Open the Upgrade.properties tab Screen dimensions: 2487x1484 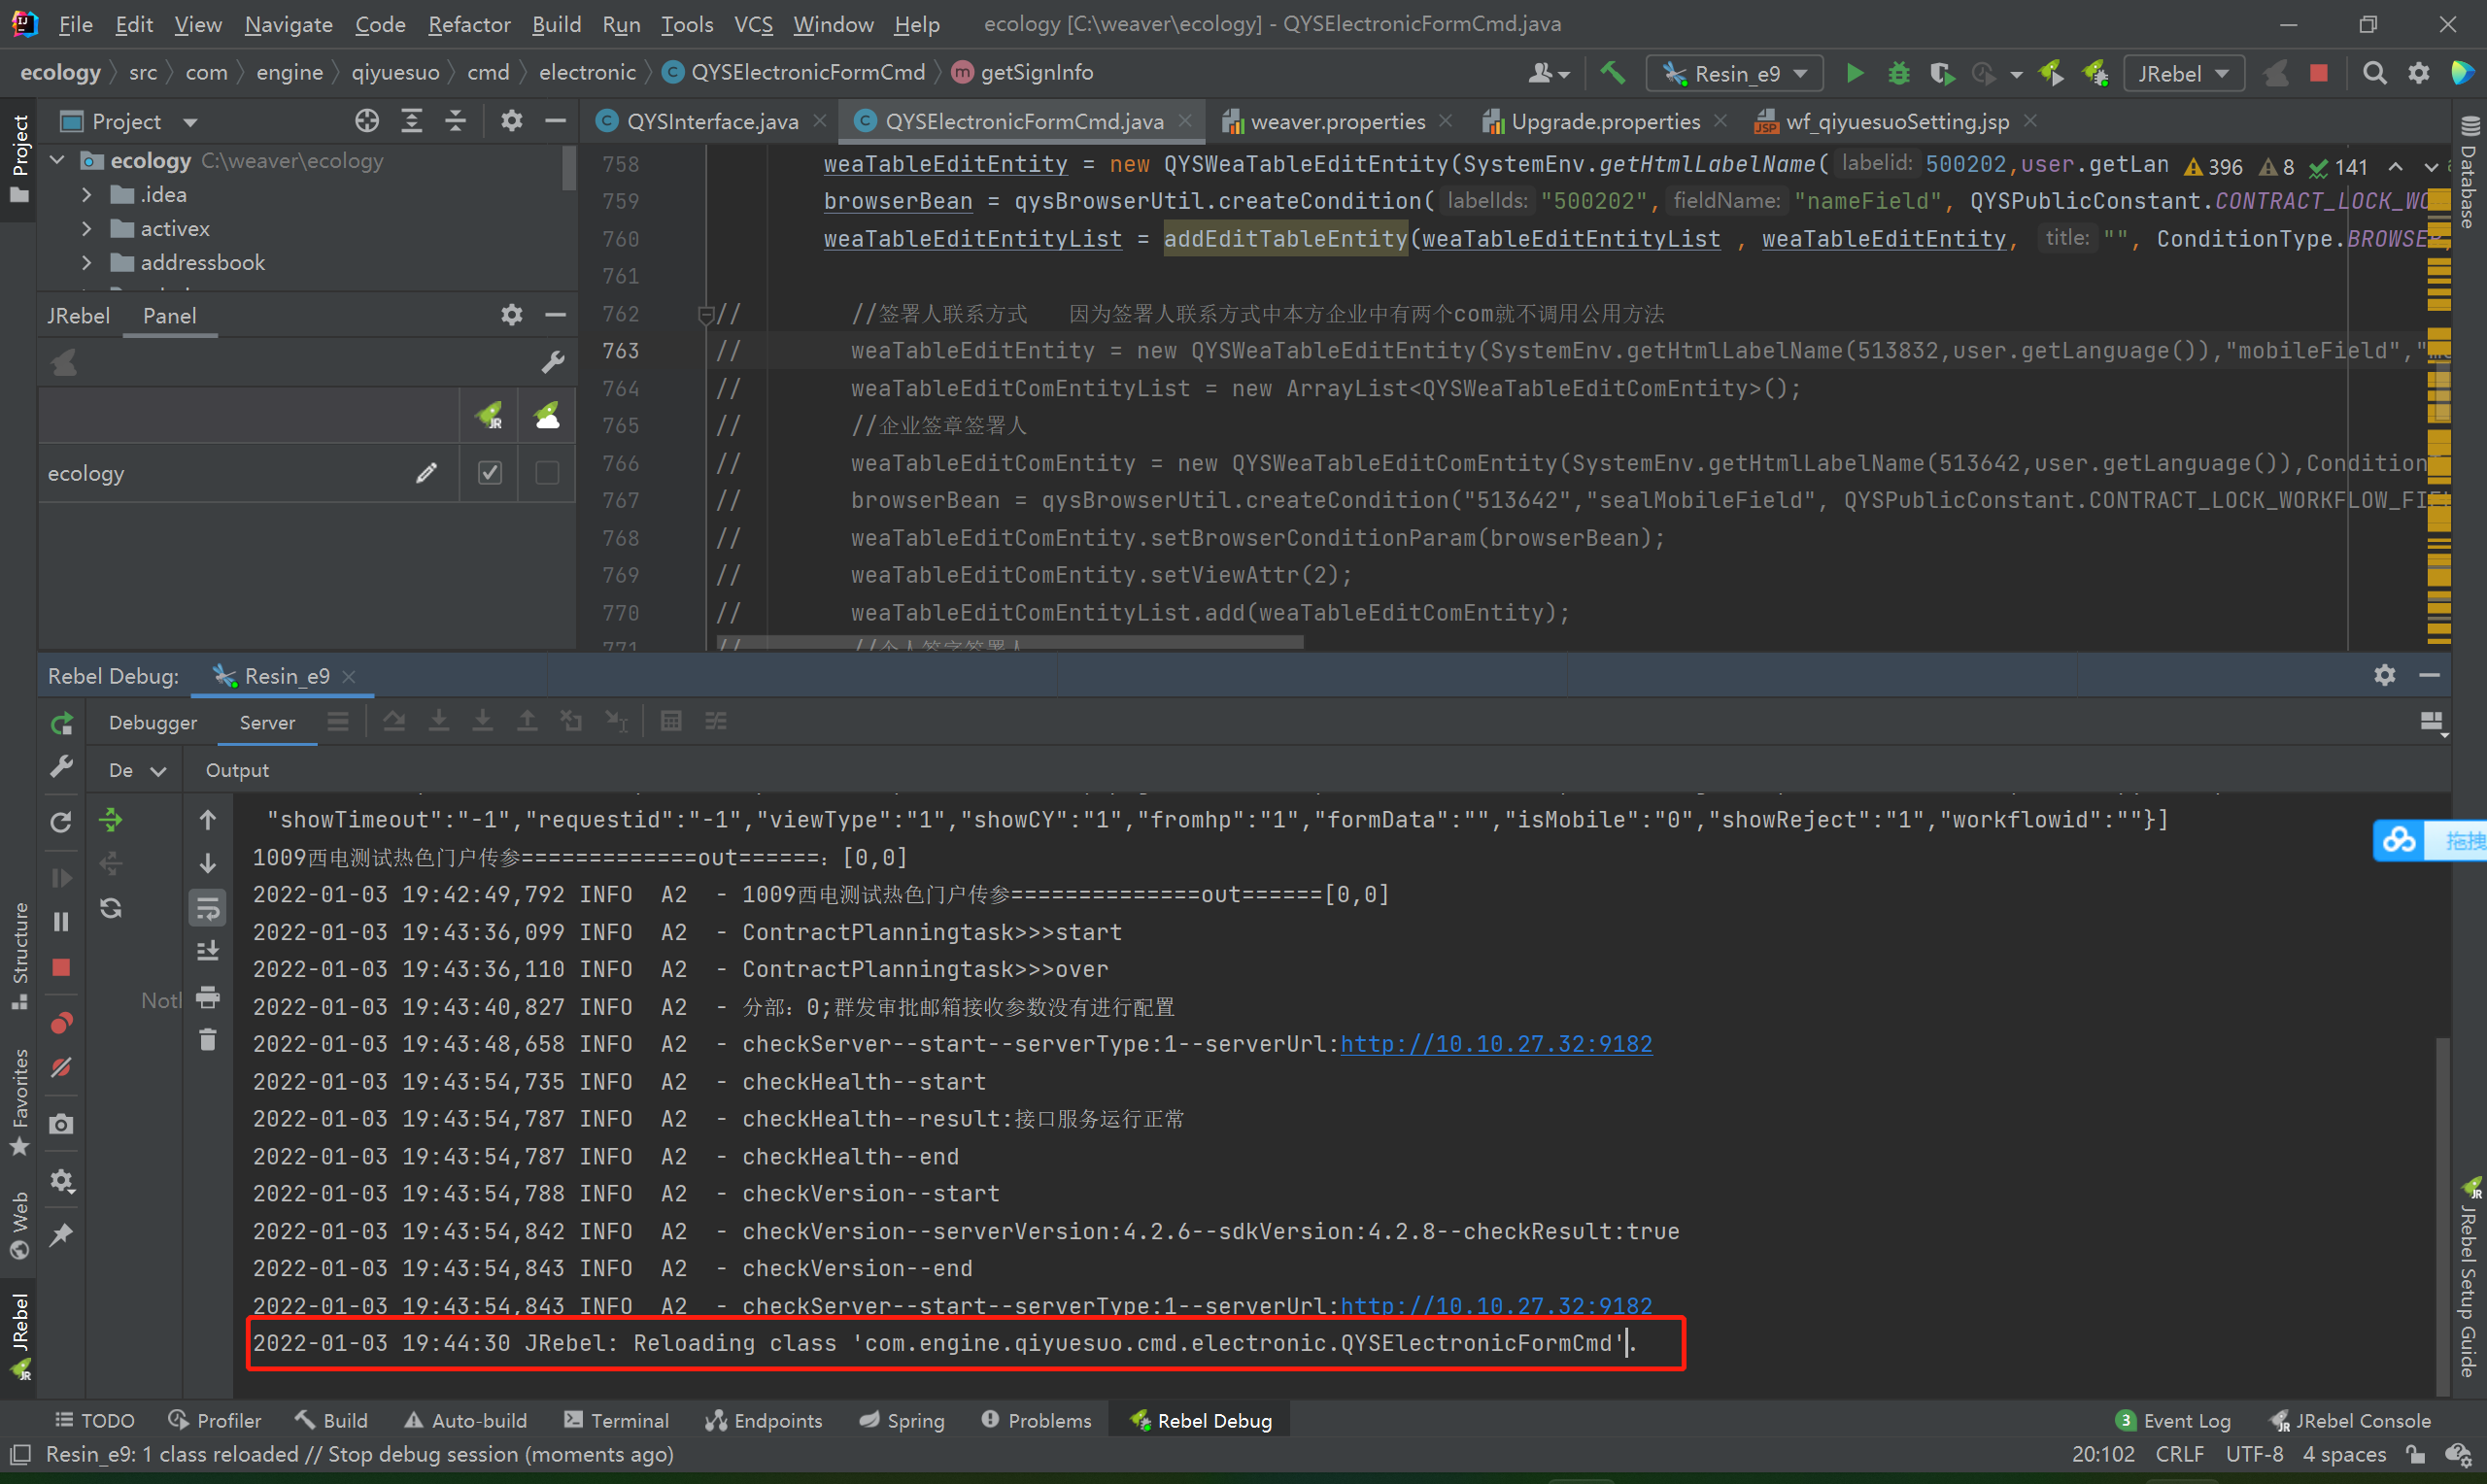click(1604, 121)
